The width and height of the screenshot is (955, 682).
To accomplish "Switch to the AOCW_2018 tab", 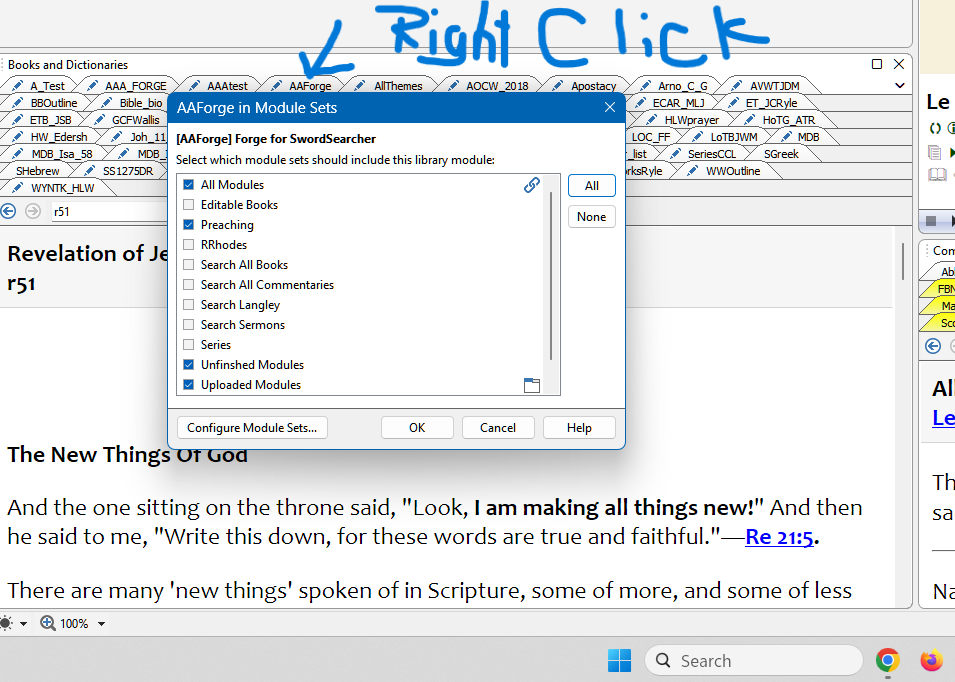I will (x=490, y=86).
